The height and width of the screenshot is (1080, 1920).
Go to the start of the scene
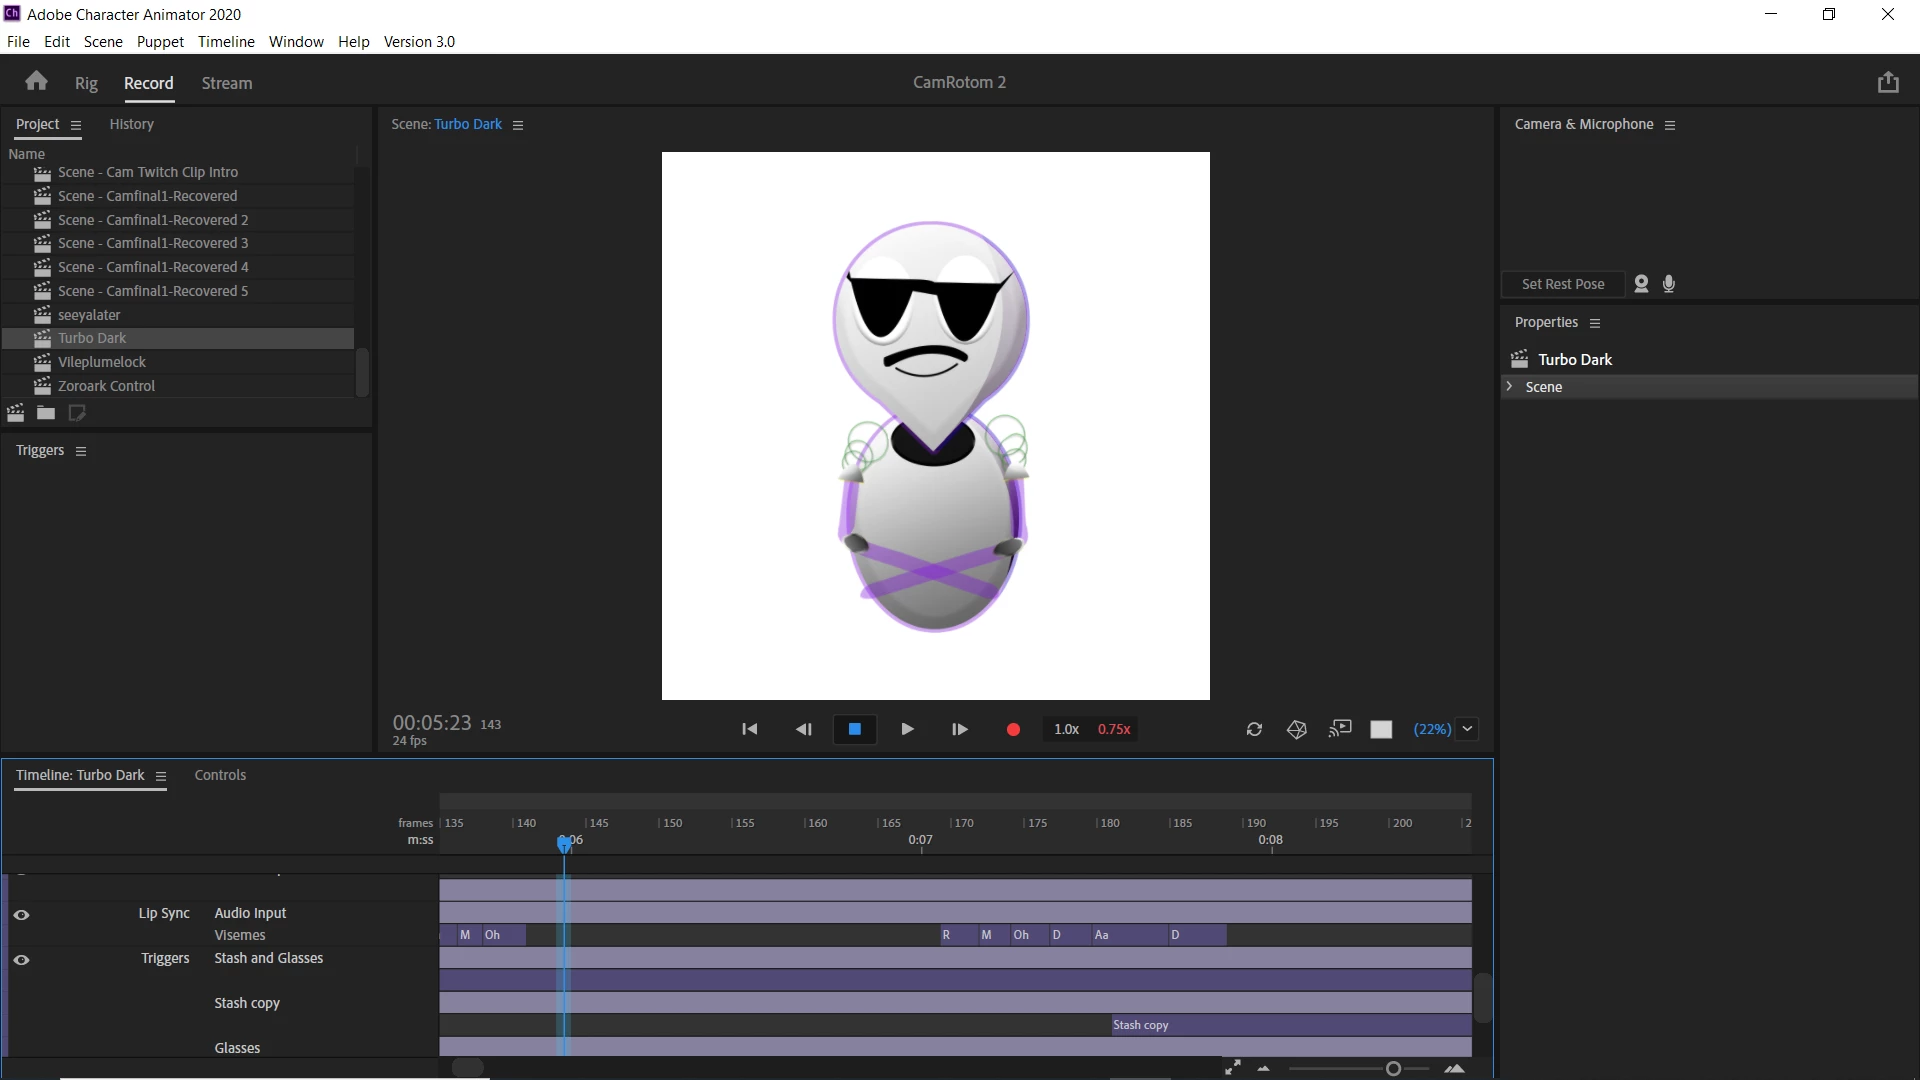click(x=749, y=729)
